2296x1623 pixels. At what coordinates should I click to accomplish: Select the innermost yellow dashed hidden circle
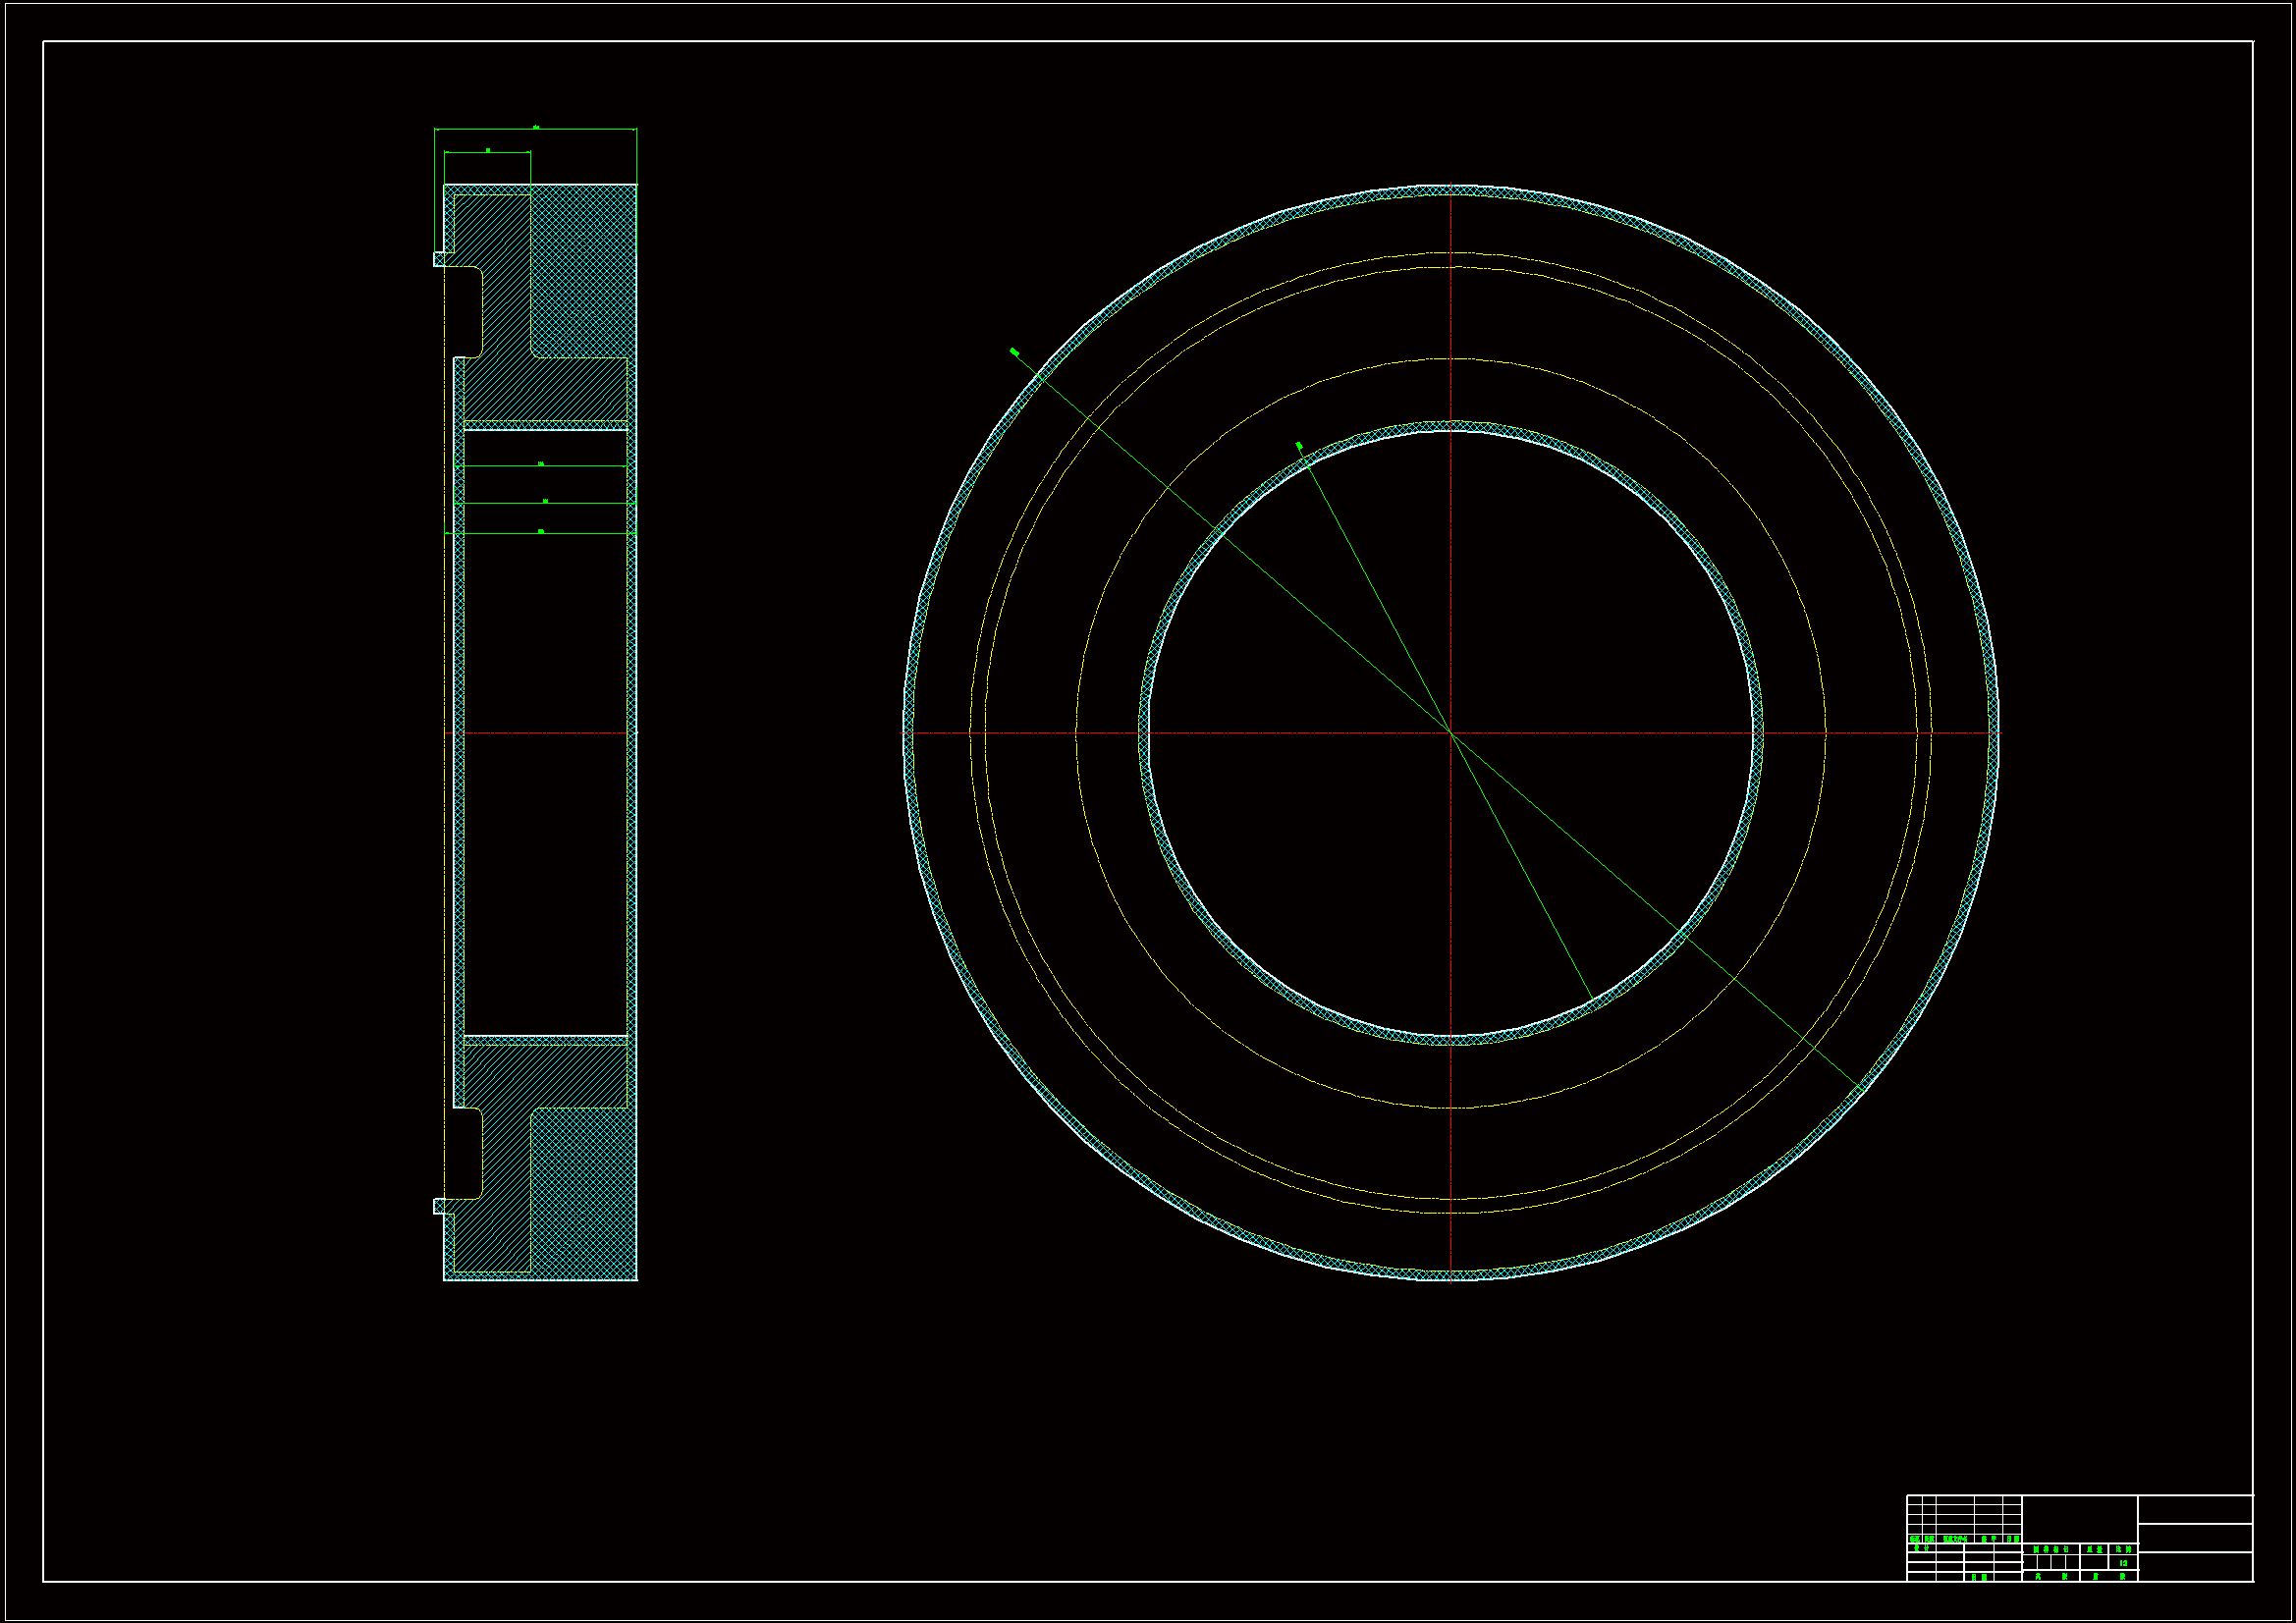1715,468
